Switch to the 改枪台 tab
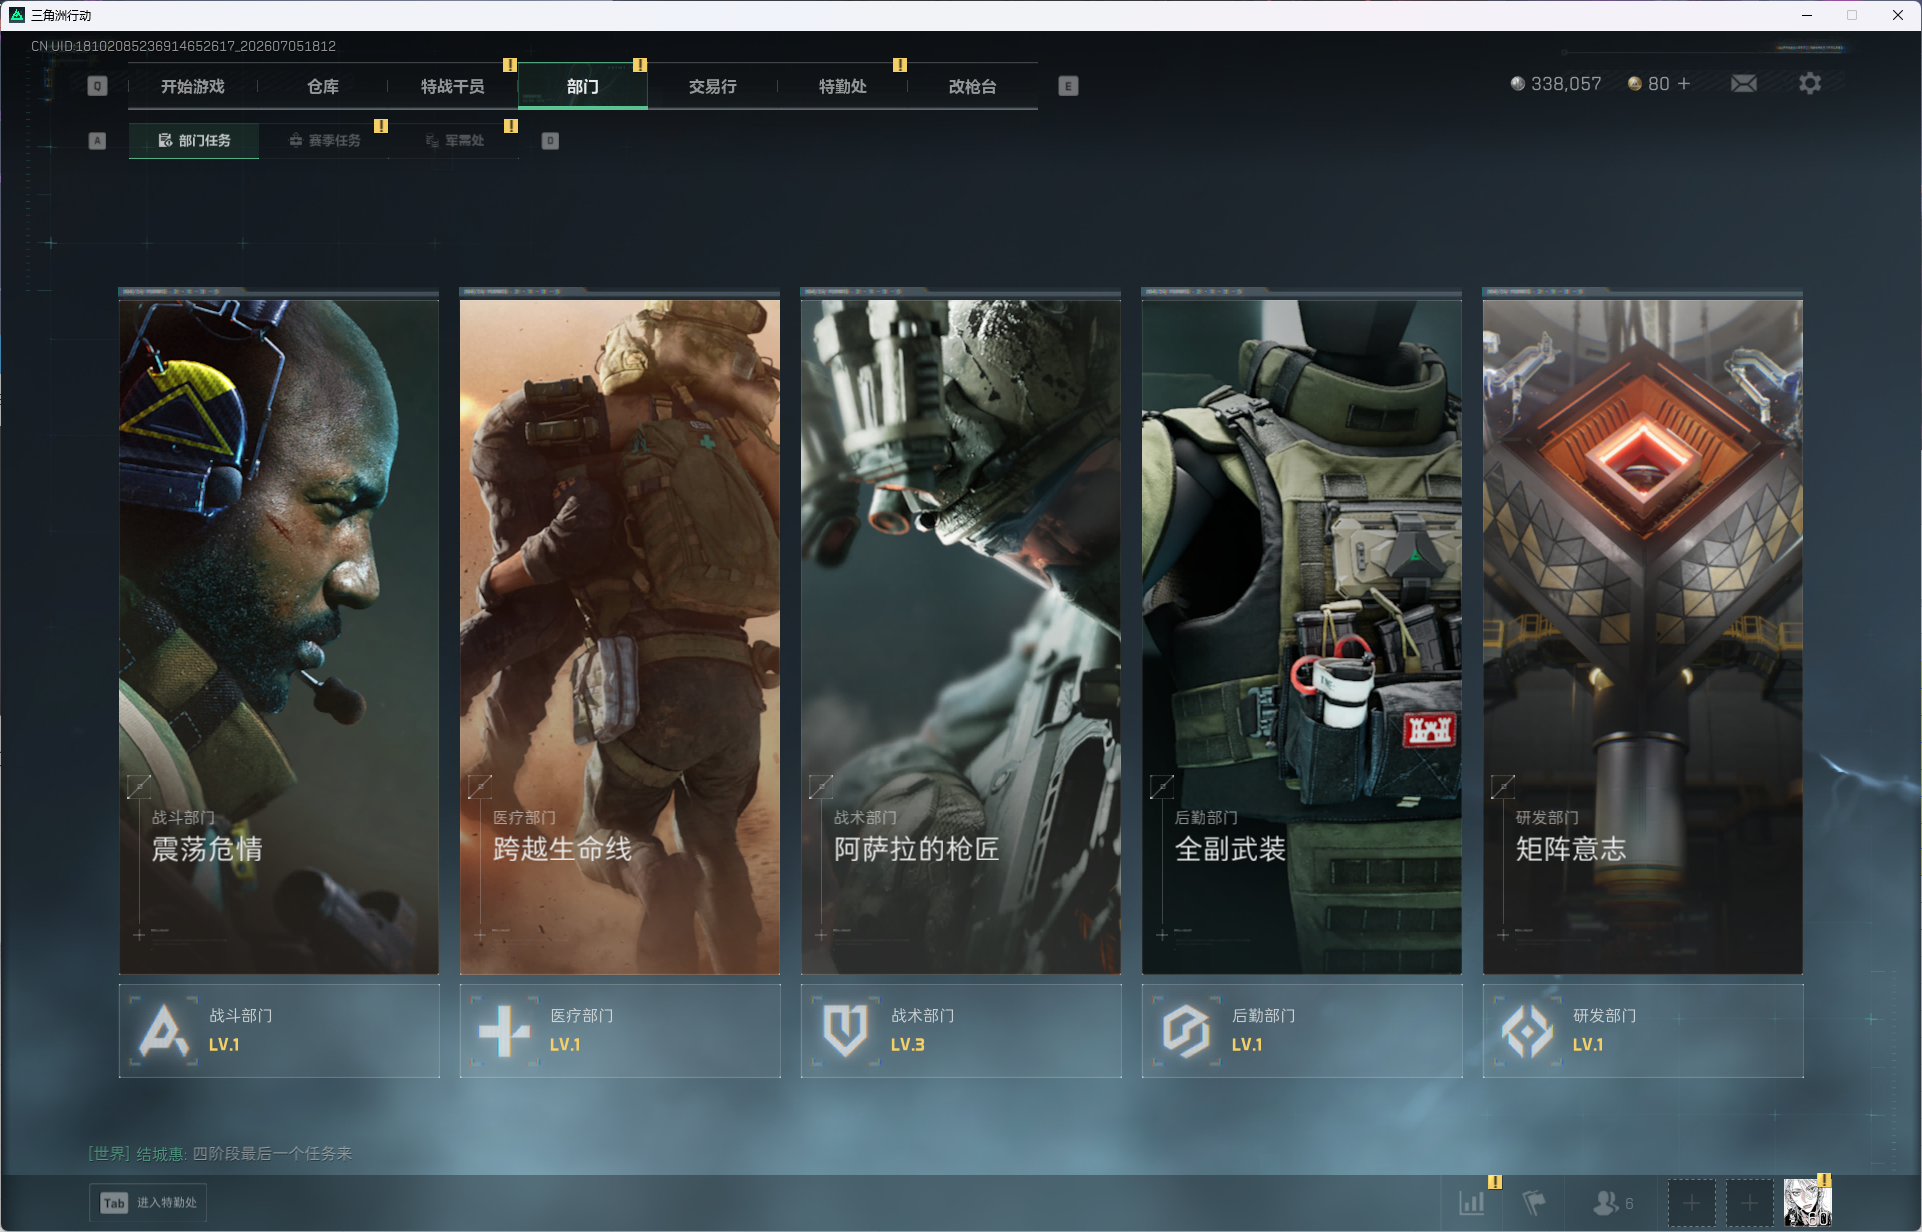1922x1232 pixels. (973, 86)
